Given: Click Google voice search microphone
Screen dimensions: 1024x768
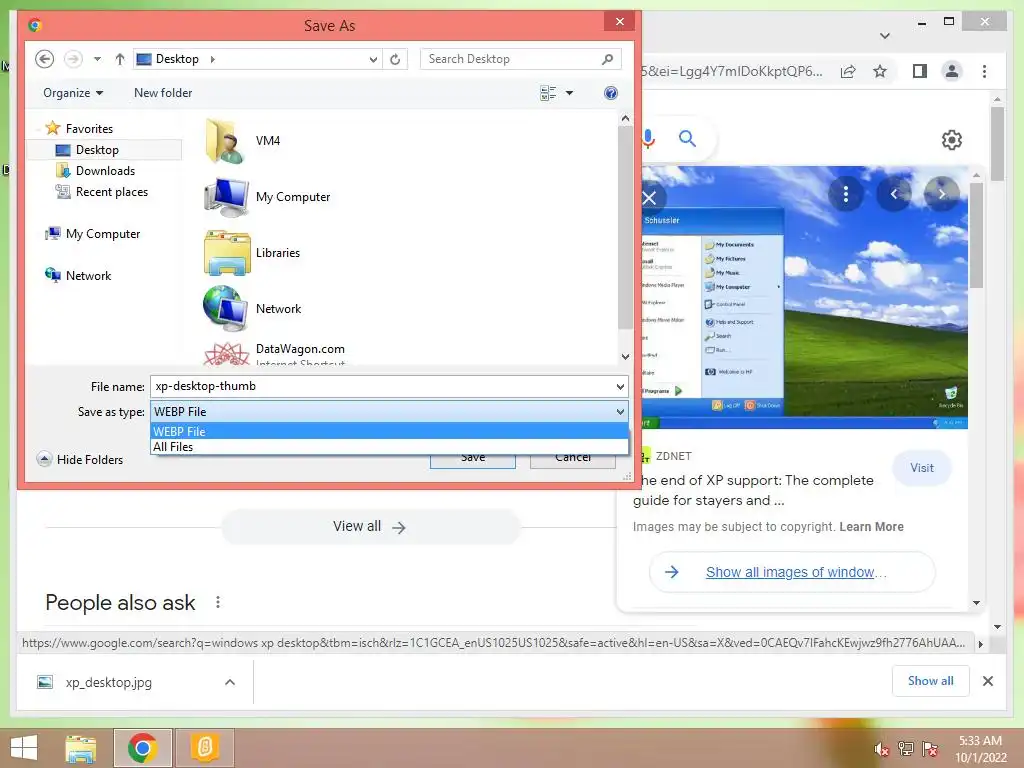Looking at the screenshot, I should [648, 138].
